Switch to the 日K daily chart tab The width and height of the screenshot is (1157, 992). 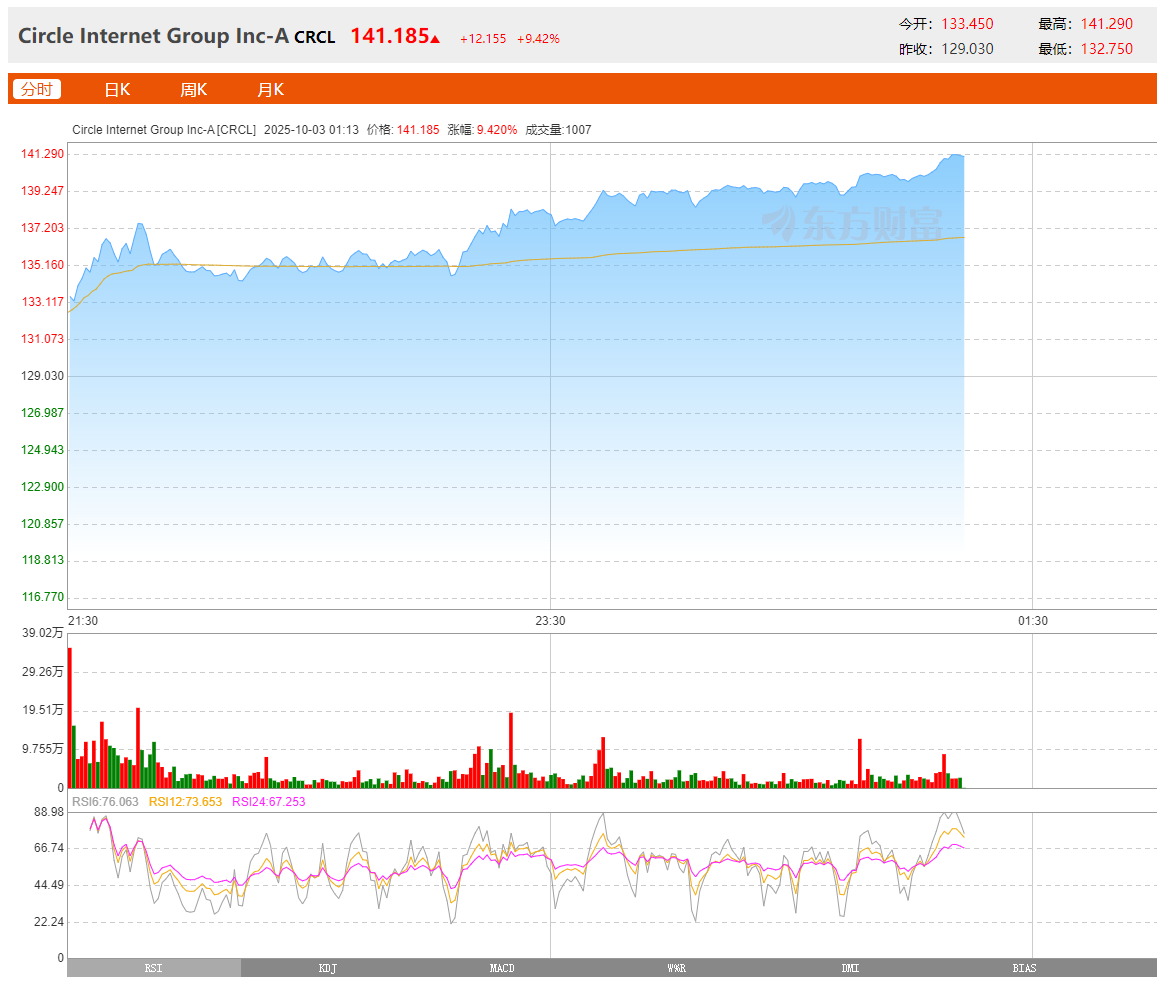tap(117, 89)
